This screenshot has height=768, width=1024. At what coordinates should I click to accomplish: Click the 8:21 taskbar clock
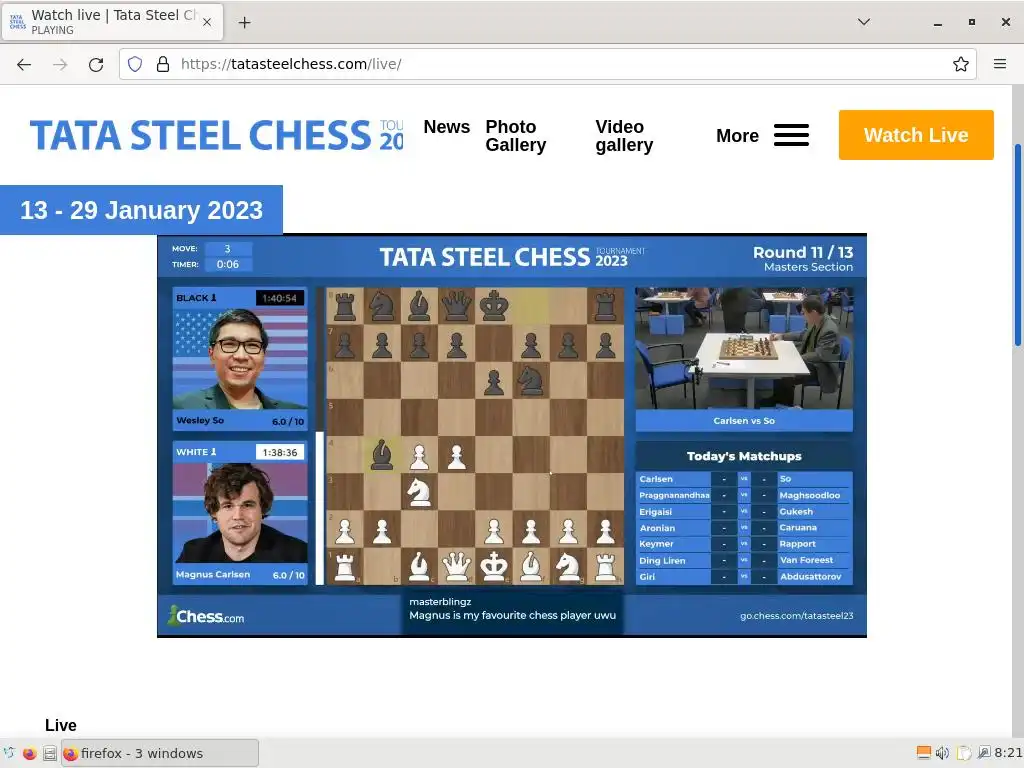click(x=1008, y=754)
